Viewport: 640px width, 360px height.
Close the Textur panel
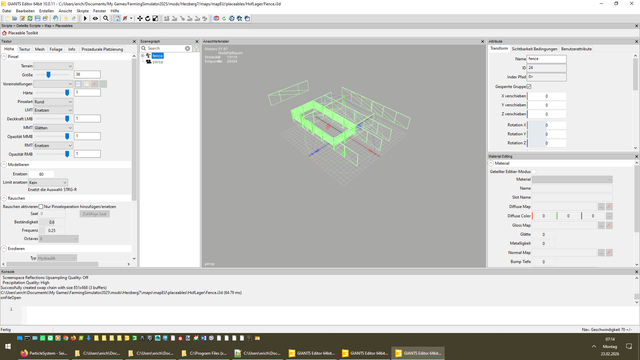pos(134,41)
